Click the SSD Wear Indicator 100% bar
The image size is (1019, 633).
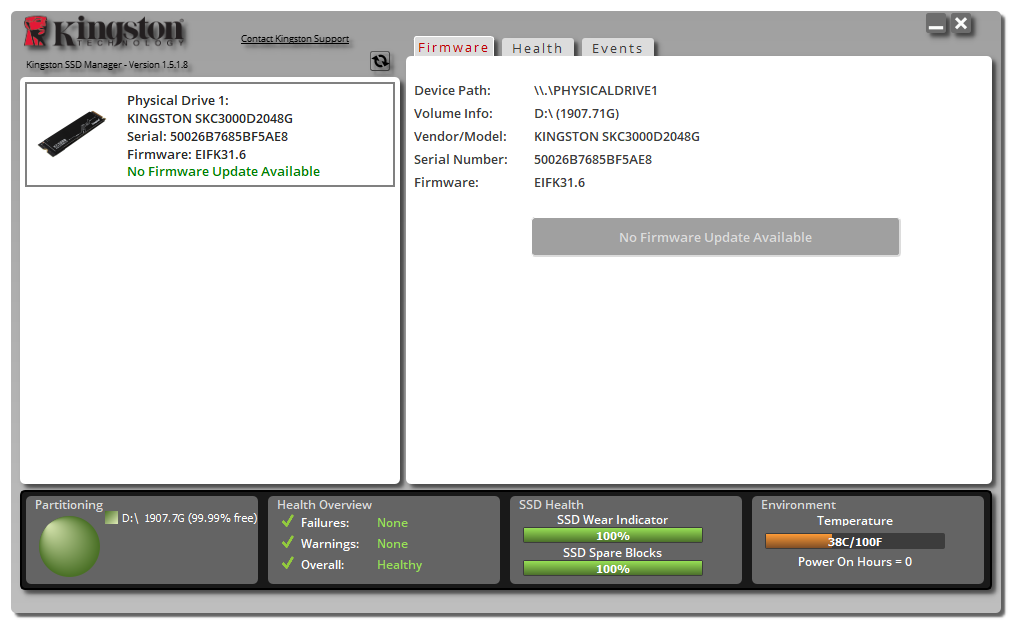click(x=613, y=536)
